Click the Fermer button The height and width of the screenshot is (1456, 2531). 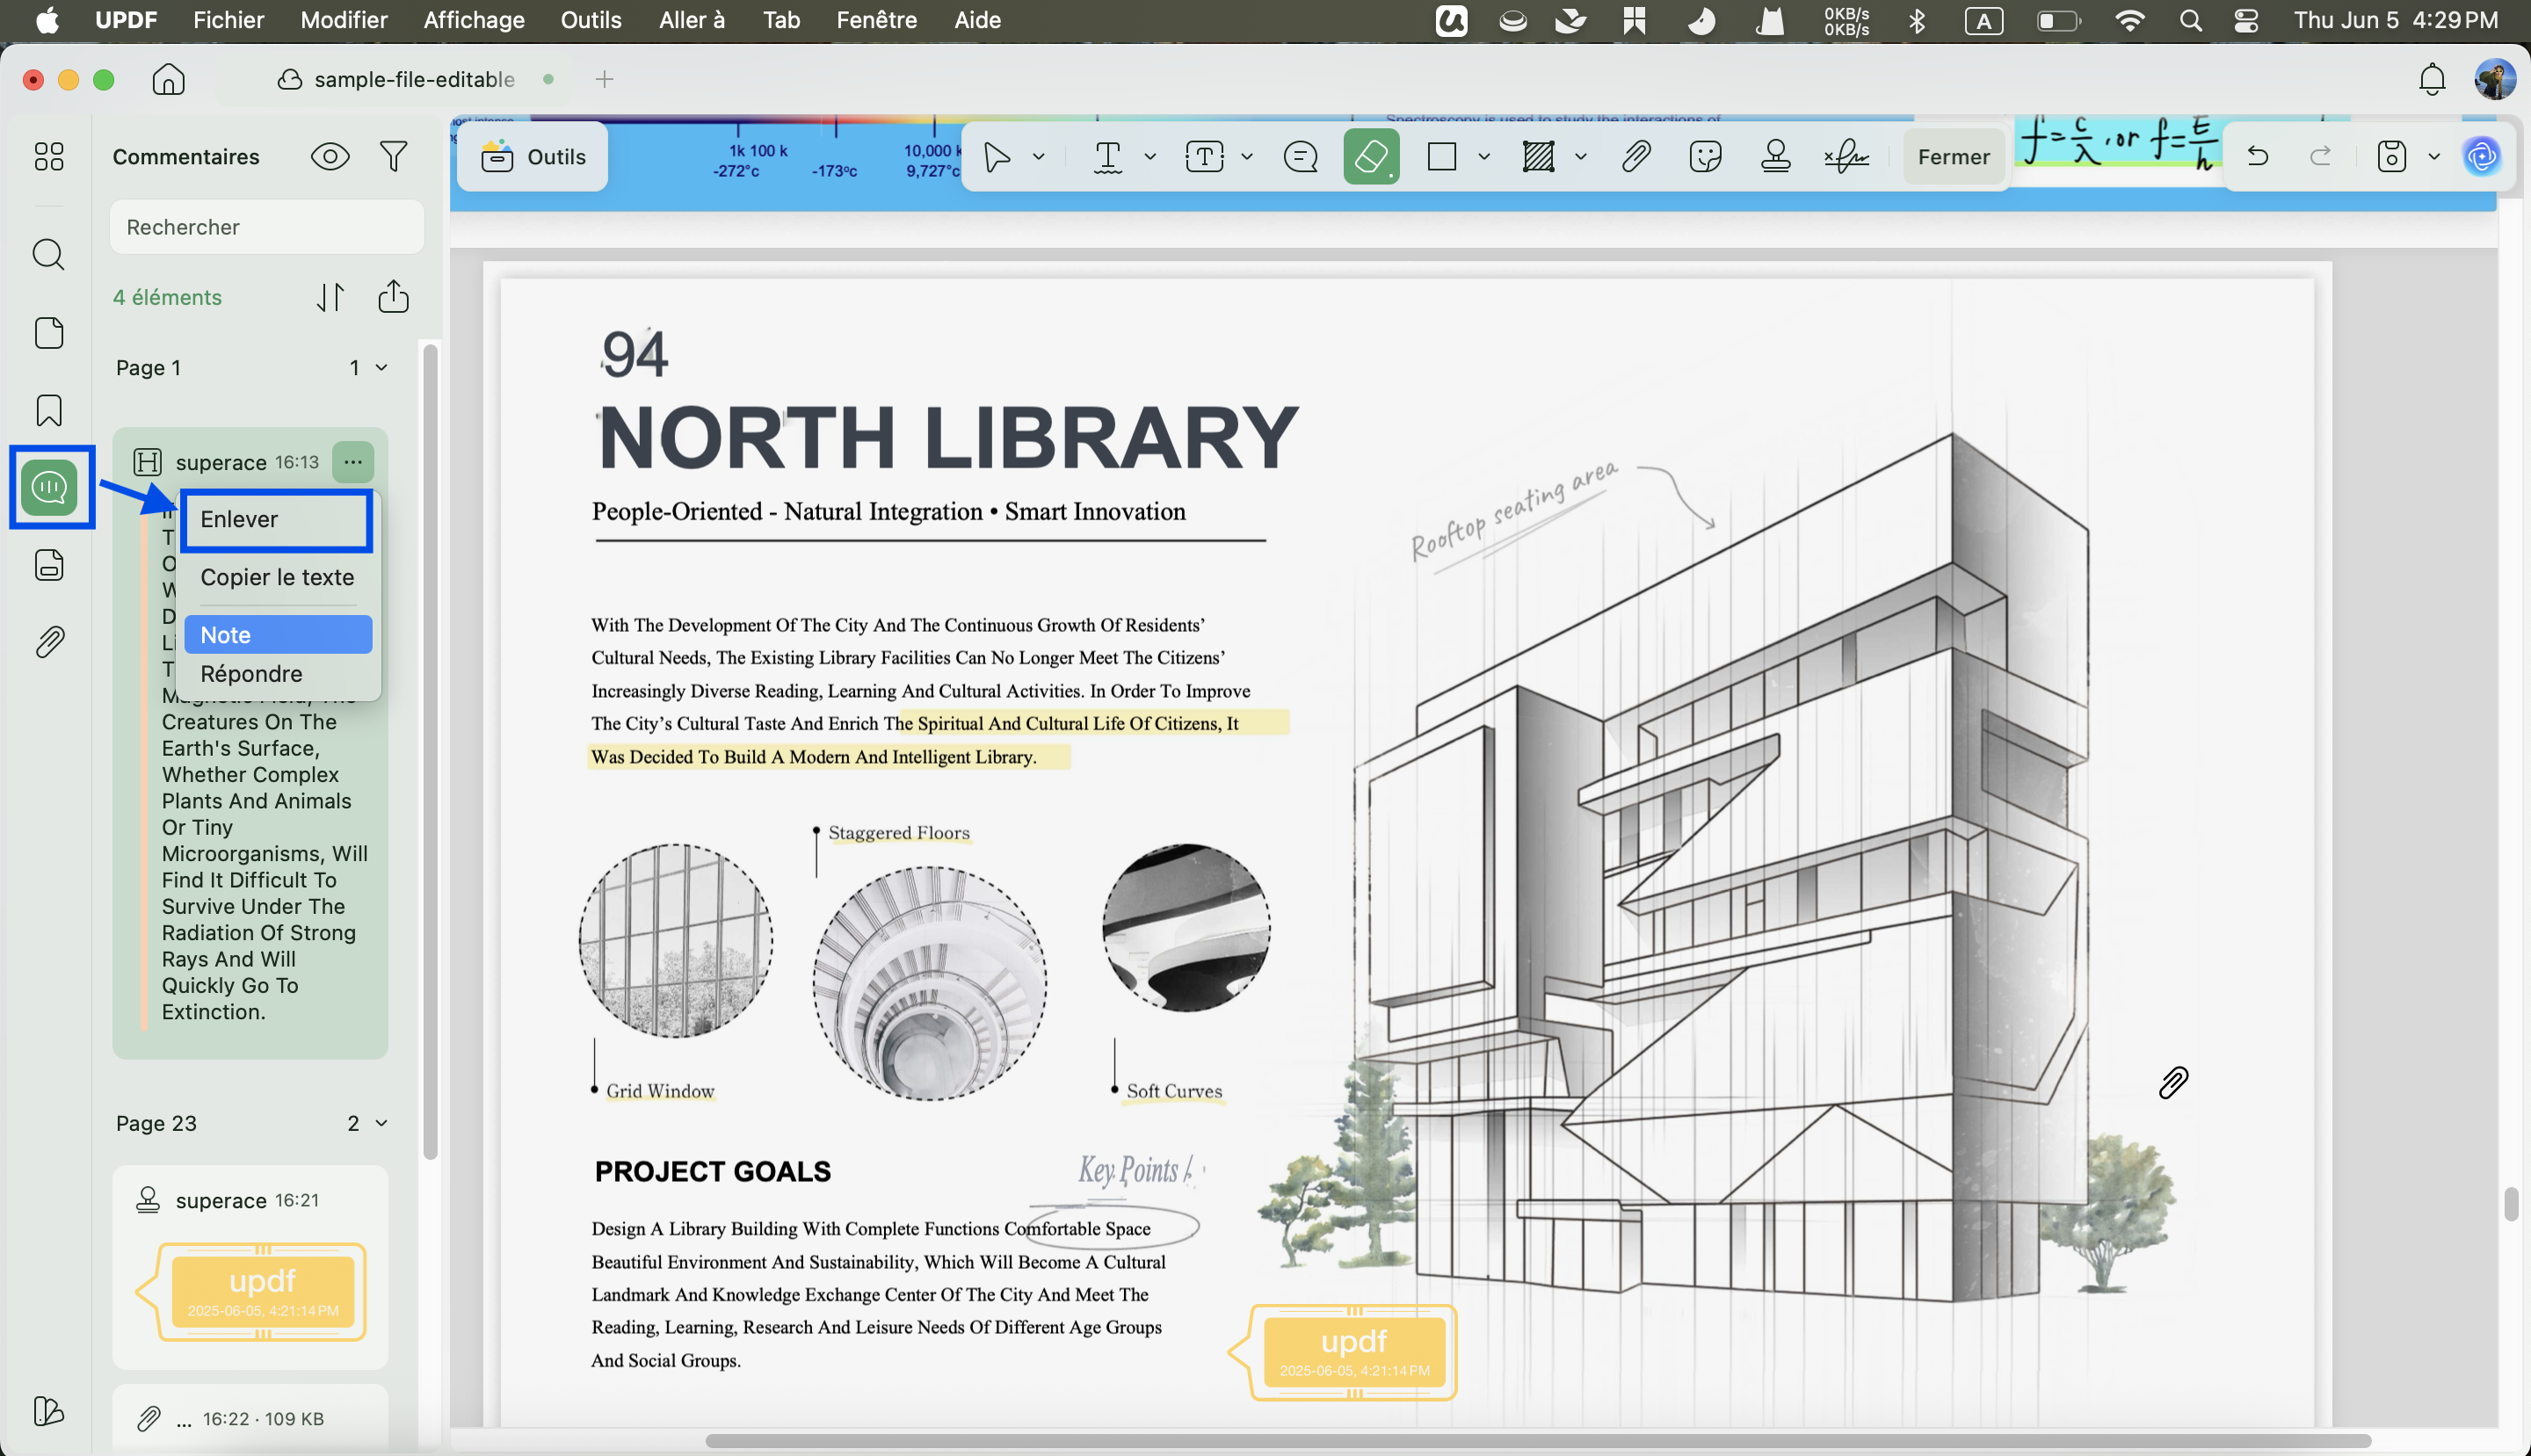pos(1953,157)
